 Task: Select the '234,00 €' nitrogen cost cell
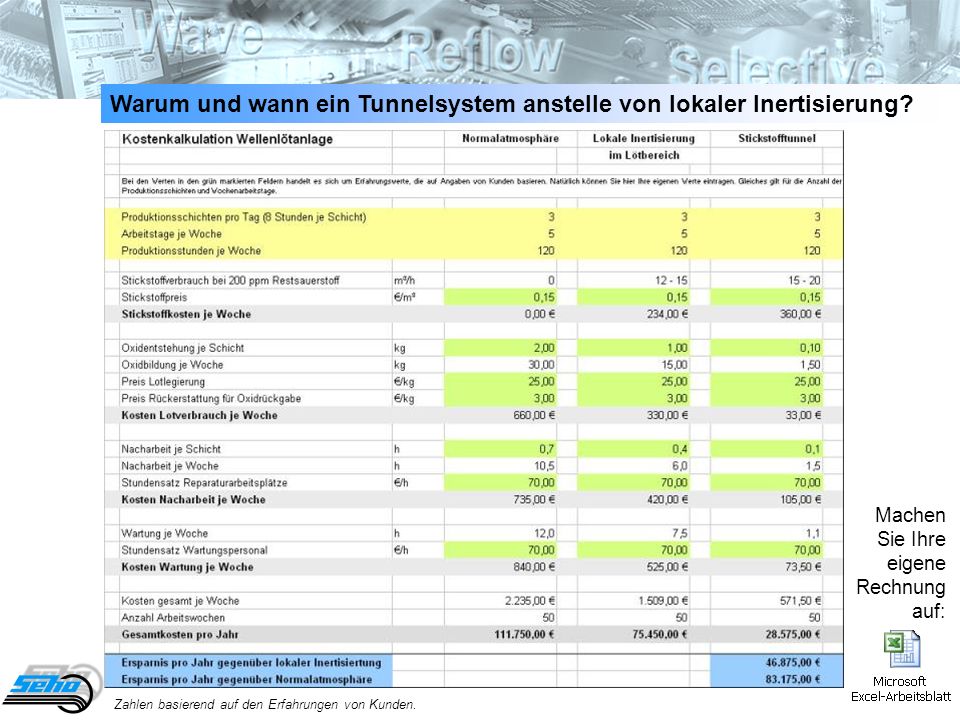pos(667,314)
